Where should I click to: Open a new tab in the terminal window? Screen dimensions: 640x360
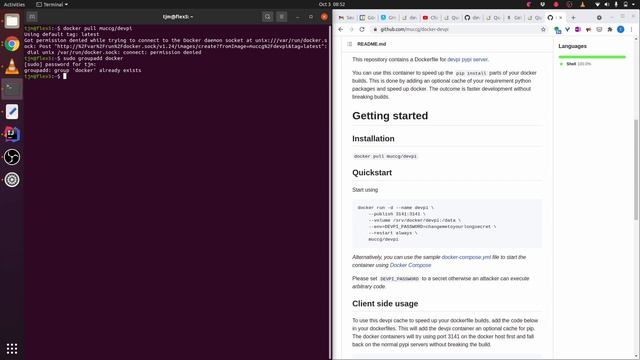(32, 17)
